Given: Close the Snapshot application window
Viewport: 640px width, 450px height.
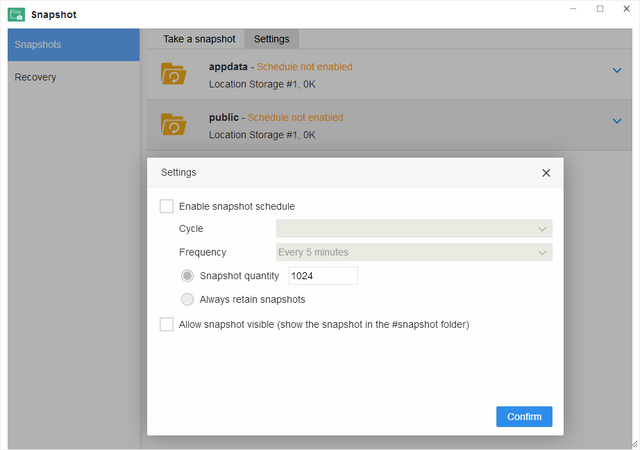Looking at the screenshot, I should click(627, 9).
